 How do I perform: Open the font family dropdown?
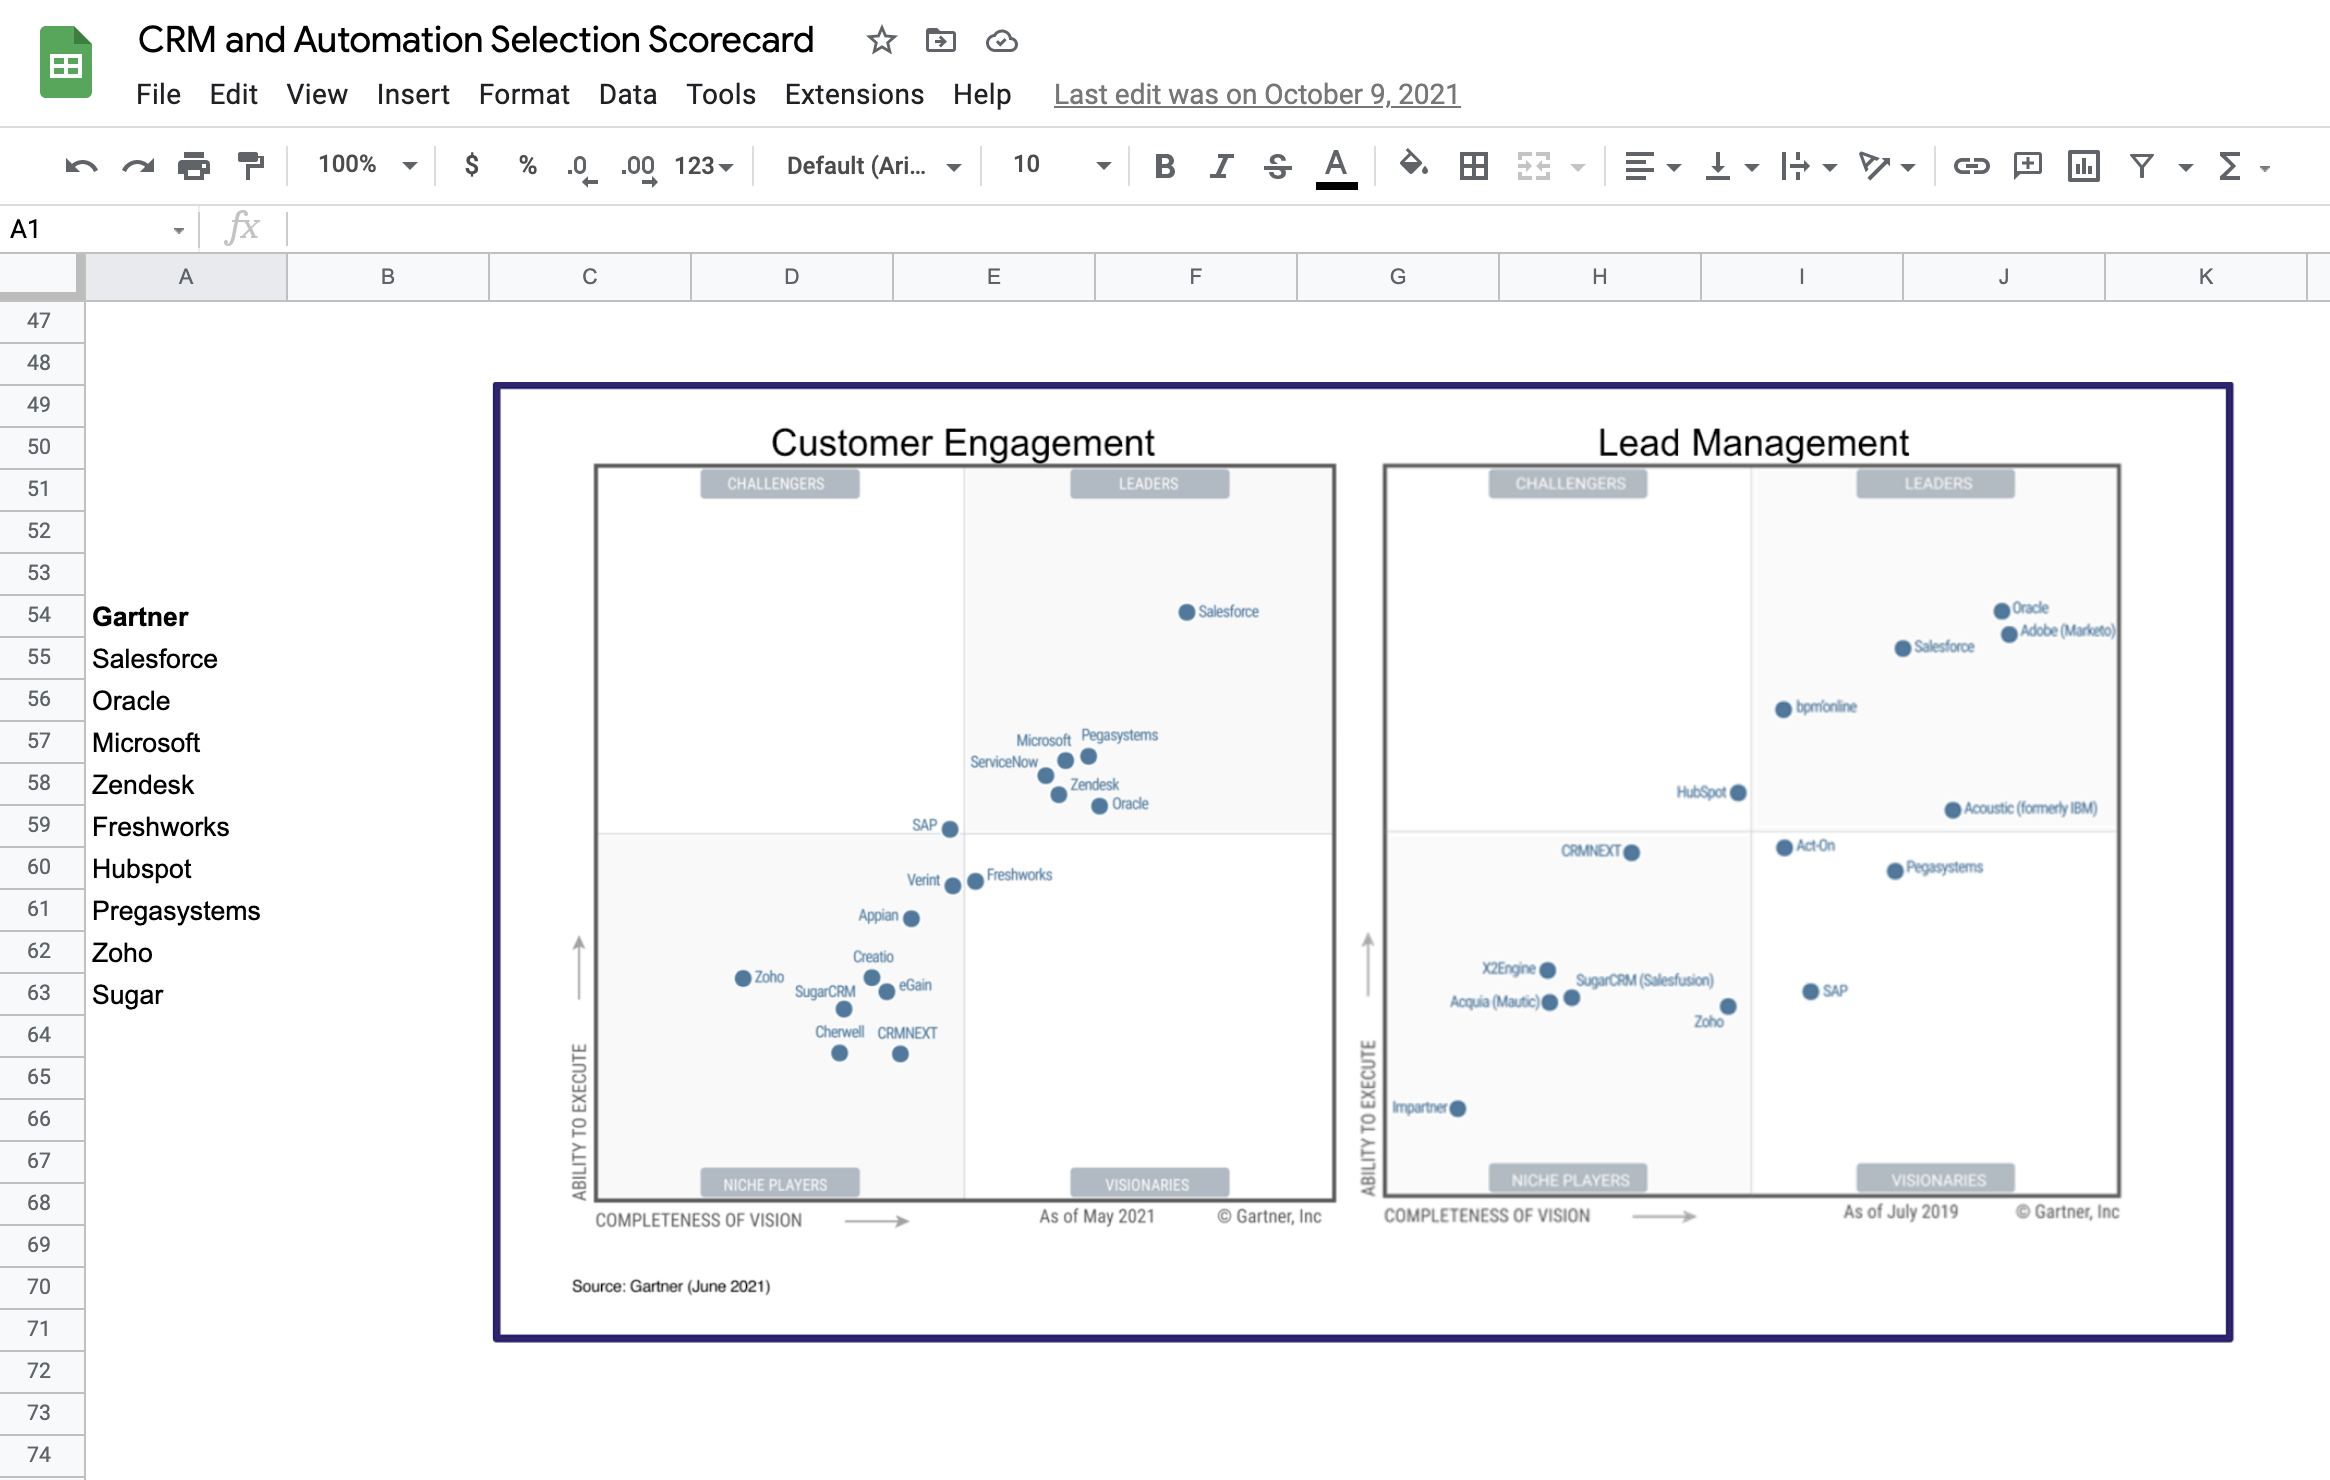click(x=873, y=166)
